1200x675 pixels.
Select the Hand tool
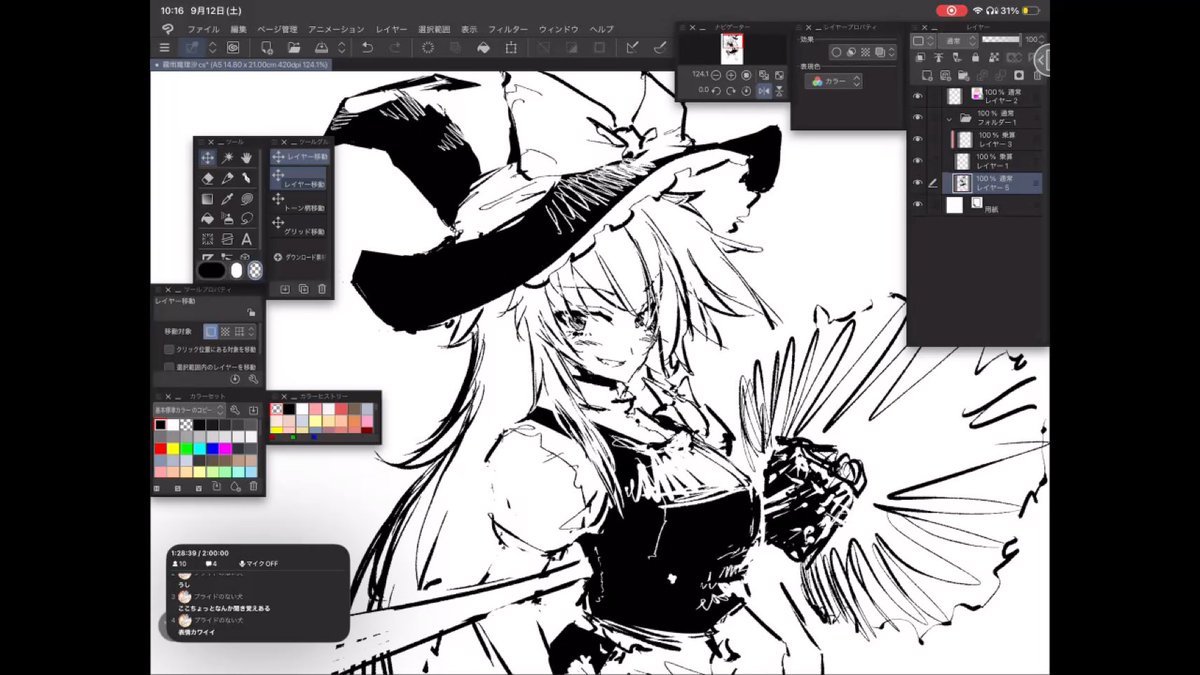coord(247,158)
